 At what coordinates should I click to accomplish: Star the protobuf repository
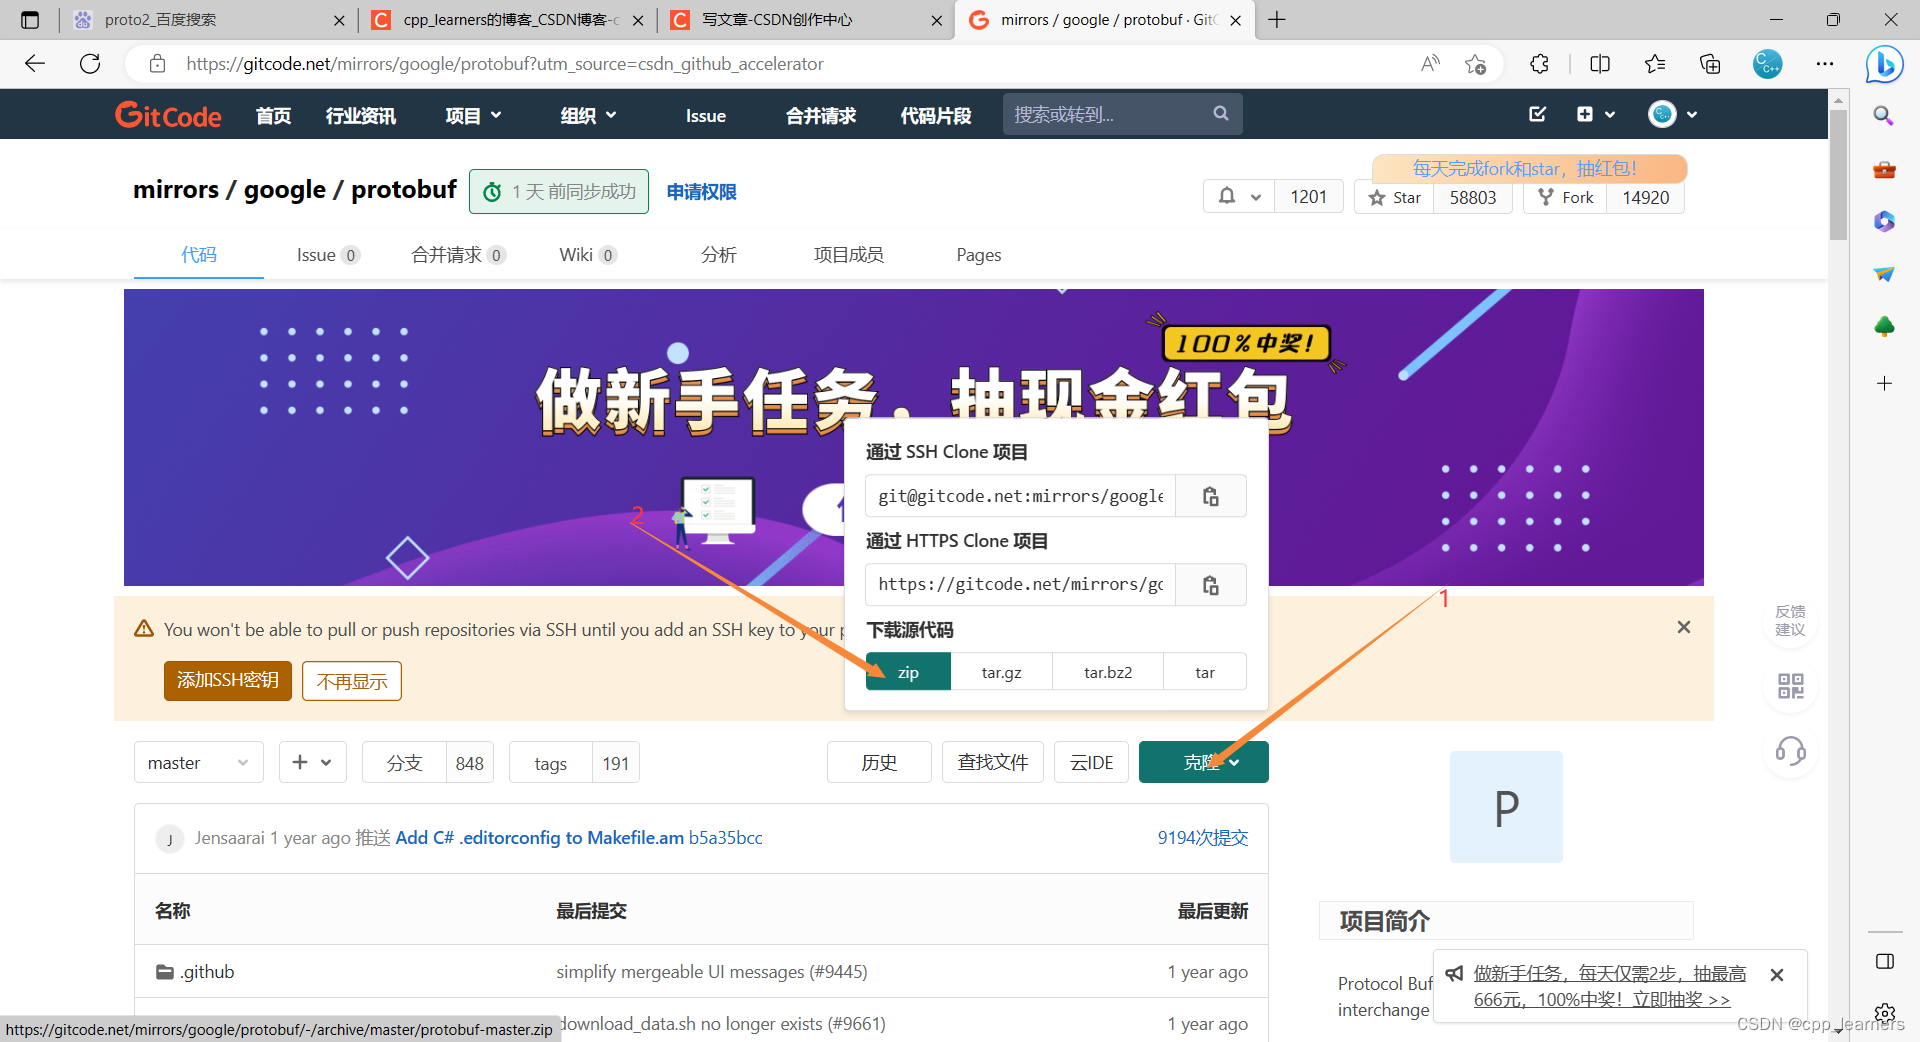pos(1395,197)
